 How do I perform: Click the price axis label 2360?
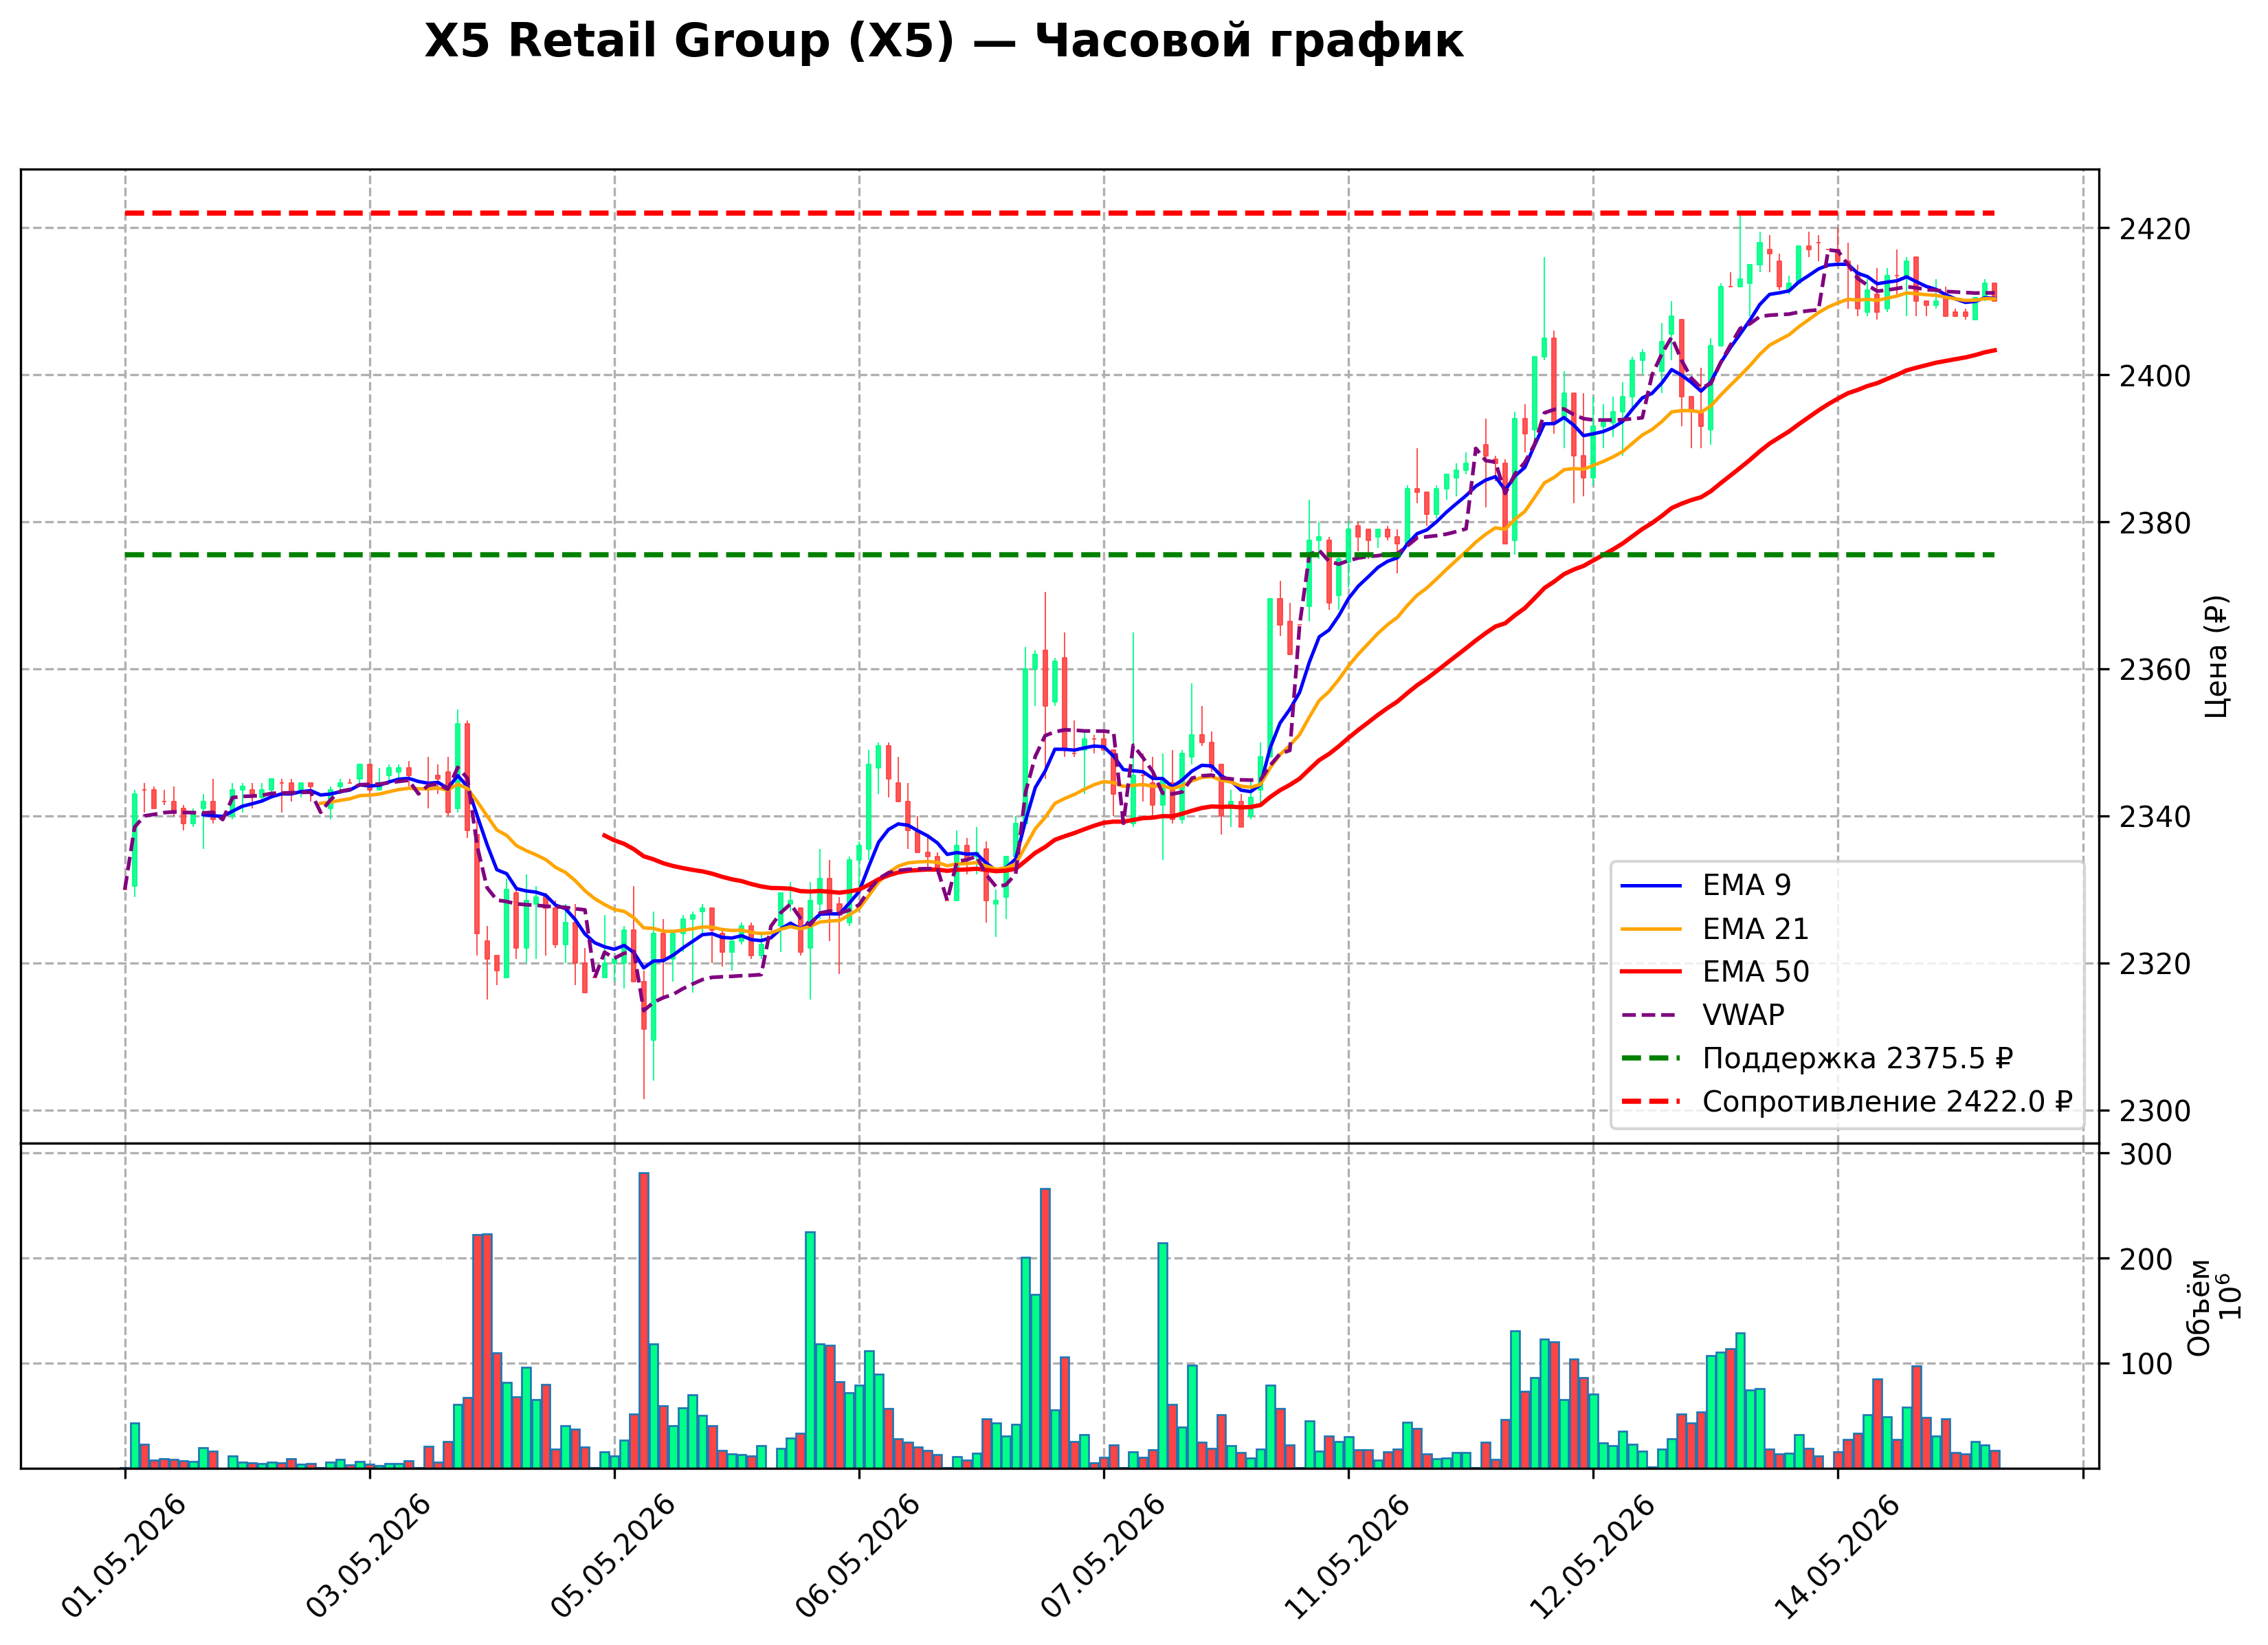click(2155, 671)
